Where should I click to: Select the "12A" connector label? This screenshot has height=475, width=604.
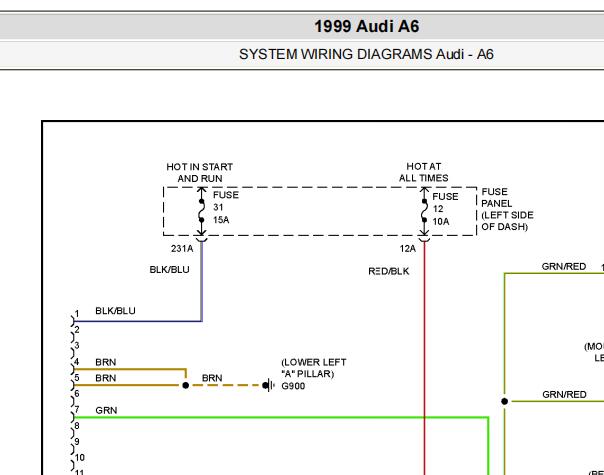[408, 249]
